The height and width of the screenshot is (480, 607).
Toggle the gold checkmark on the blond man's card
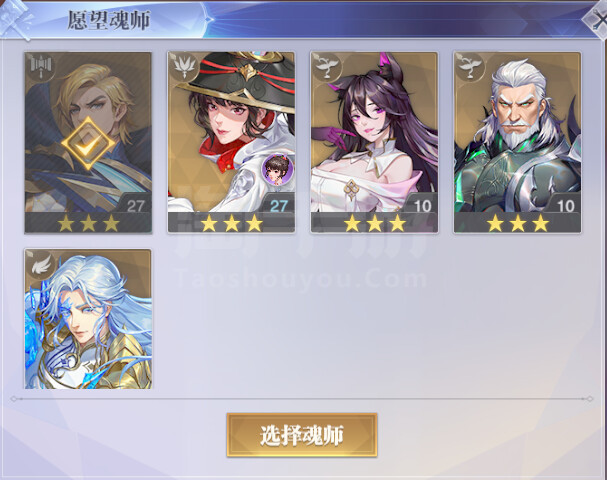[88, 144]
